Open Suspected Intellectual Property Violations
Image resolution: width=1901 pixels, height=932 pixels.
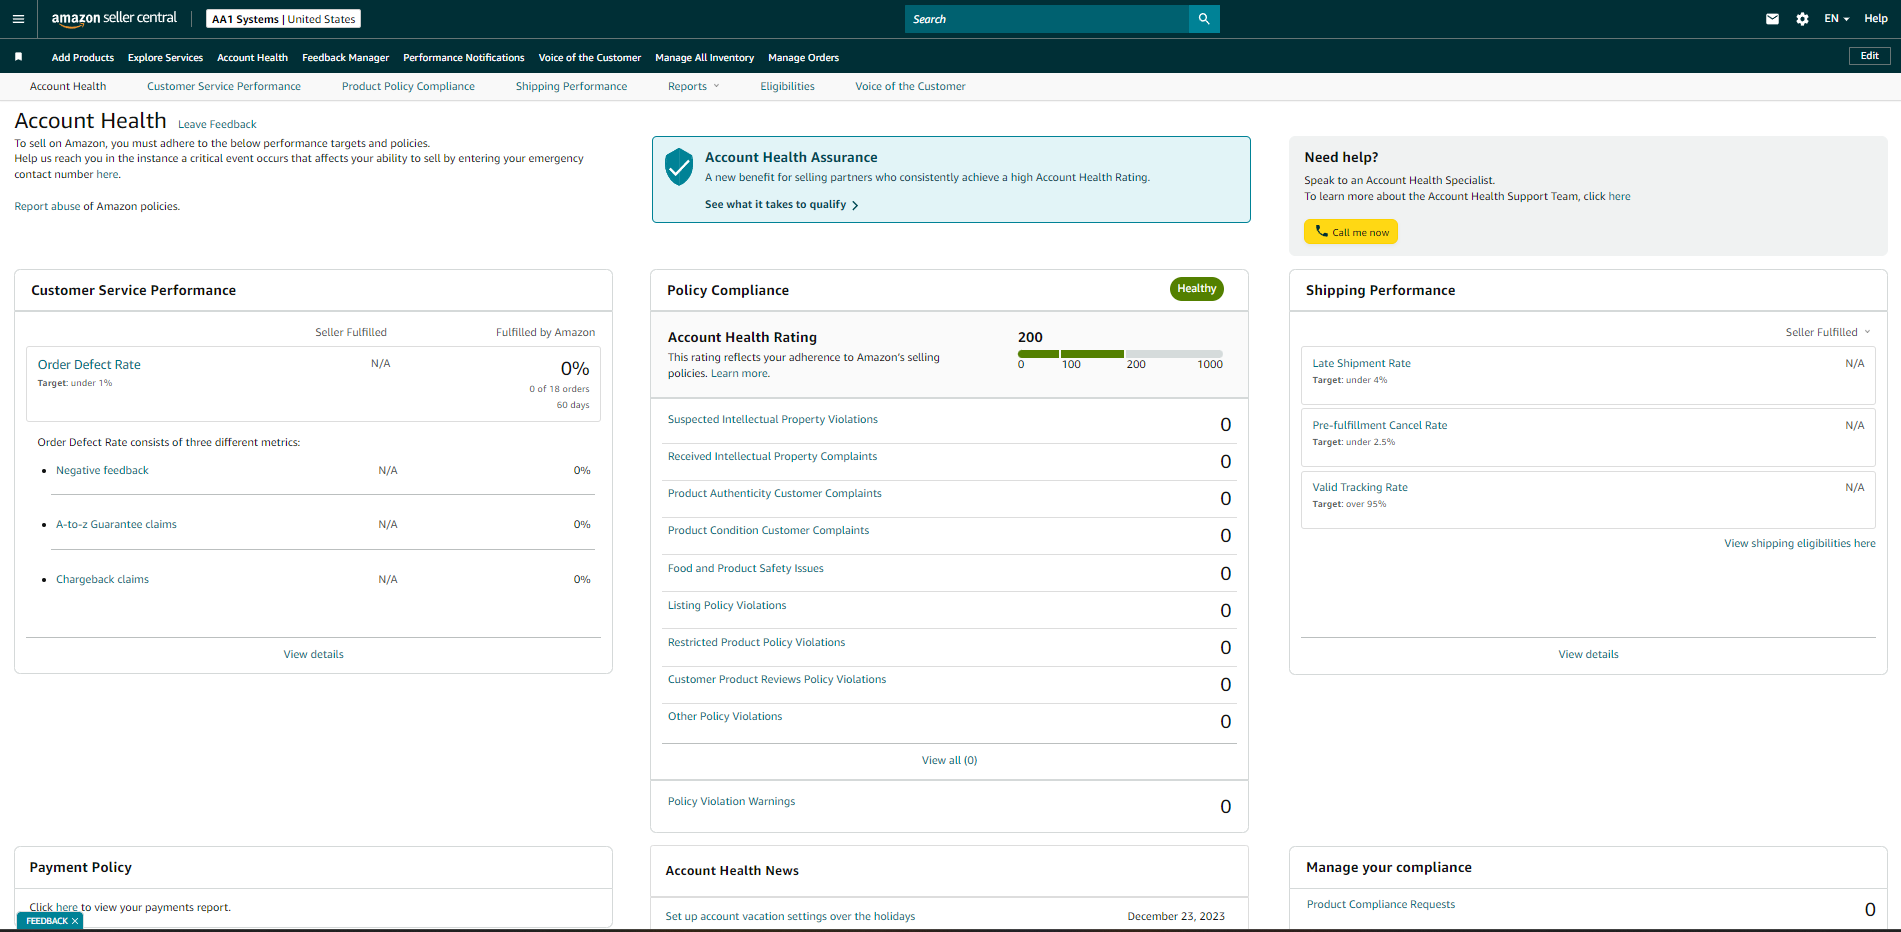[773, 420]
